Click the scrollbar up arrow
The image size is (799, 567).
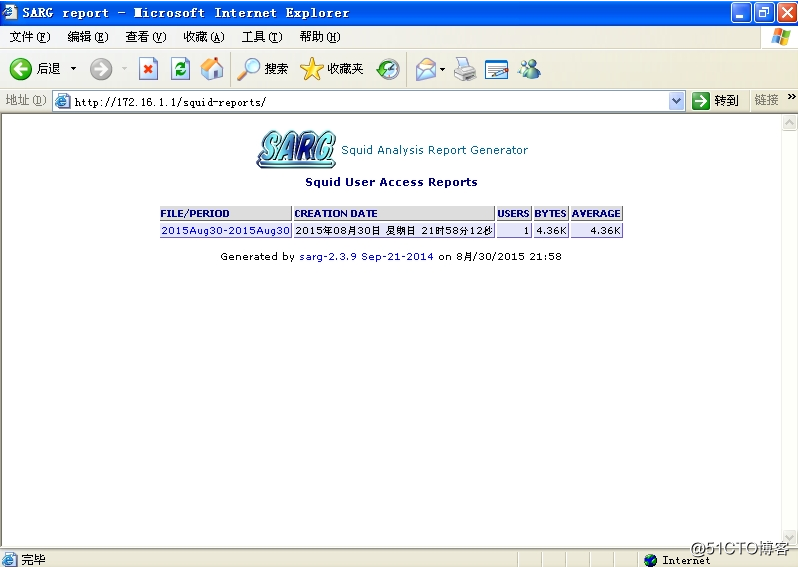[x=789, y=123]
